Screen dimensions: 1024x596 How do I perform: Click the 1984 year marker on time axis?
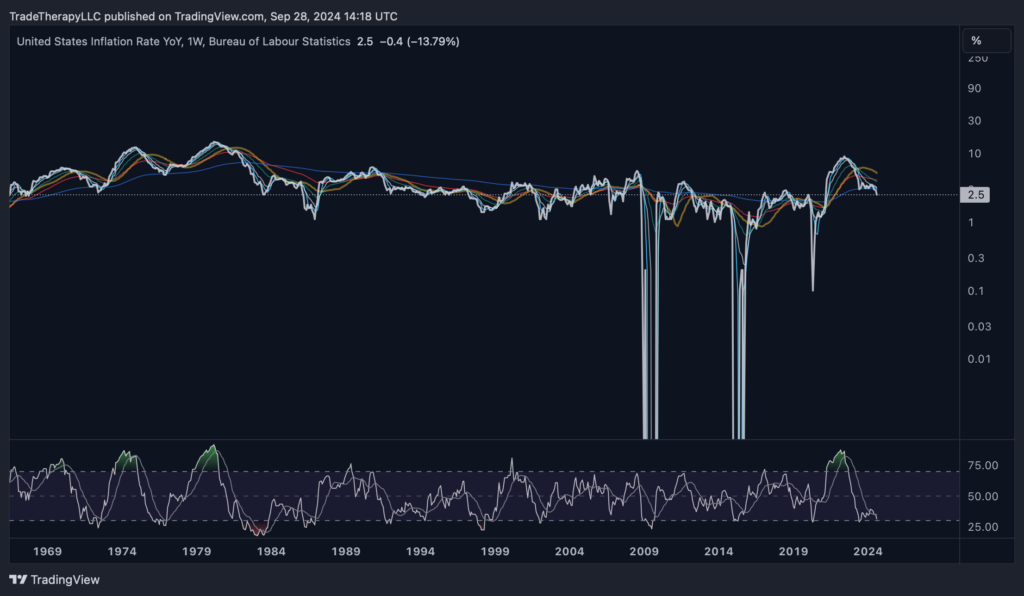271,551
